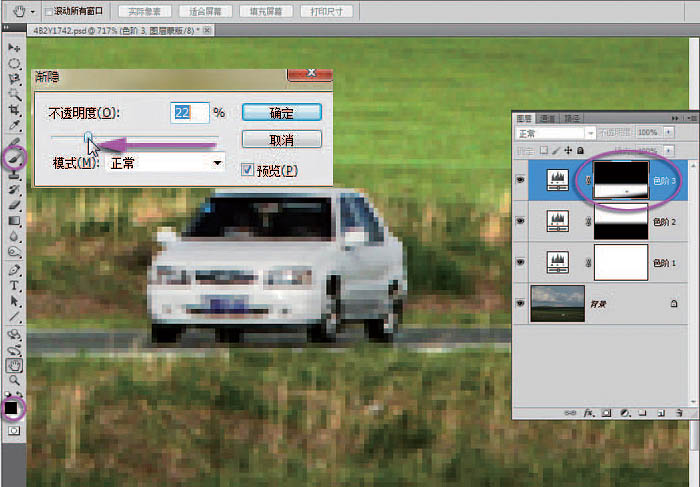Click the delete layer trash icon

click(x=678, y=412)
